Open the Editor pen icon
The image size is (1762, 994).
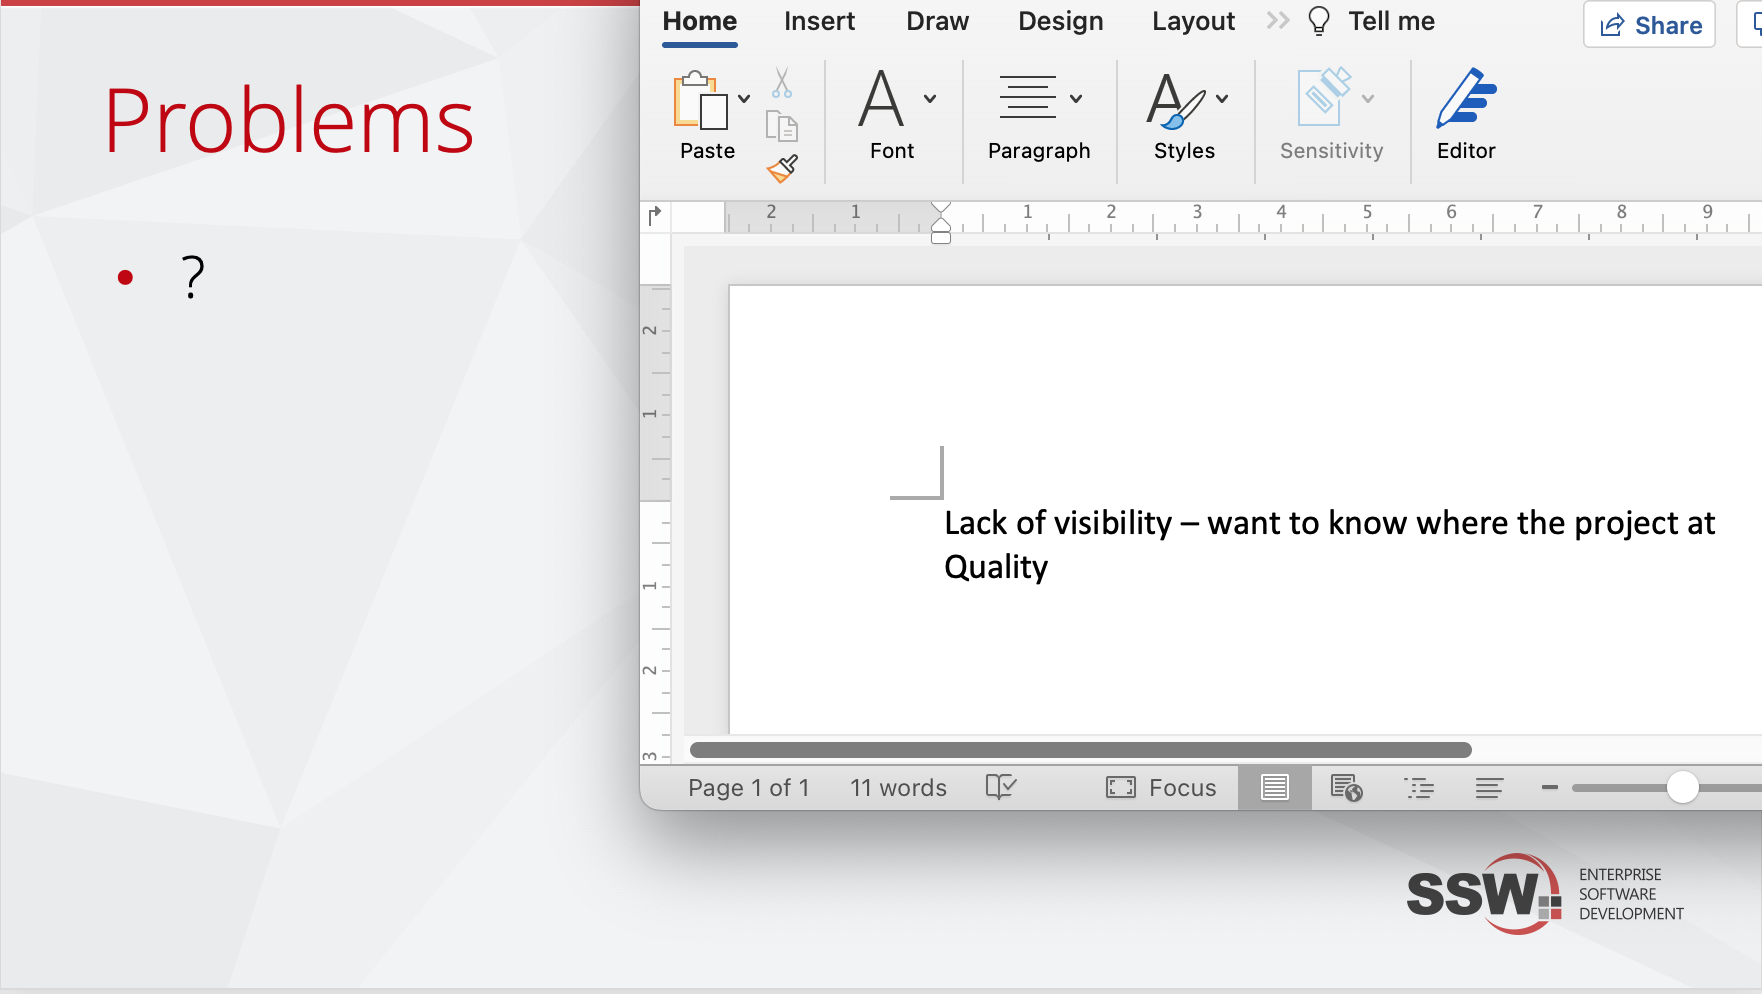click(x=1465, y=100)
